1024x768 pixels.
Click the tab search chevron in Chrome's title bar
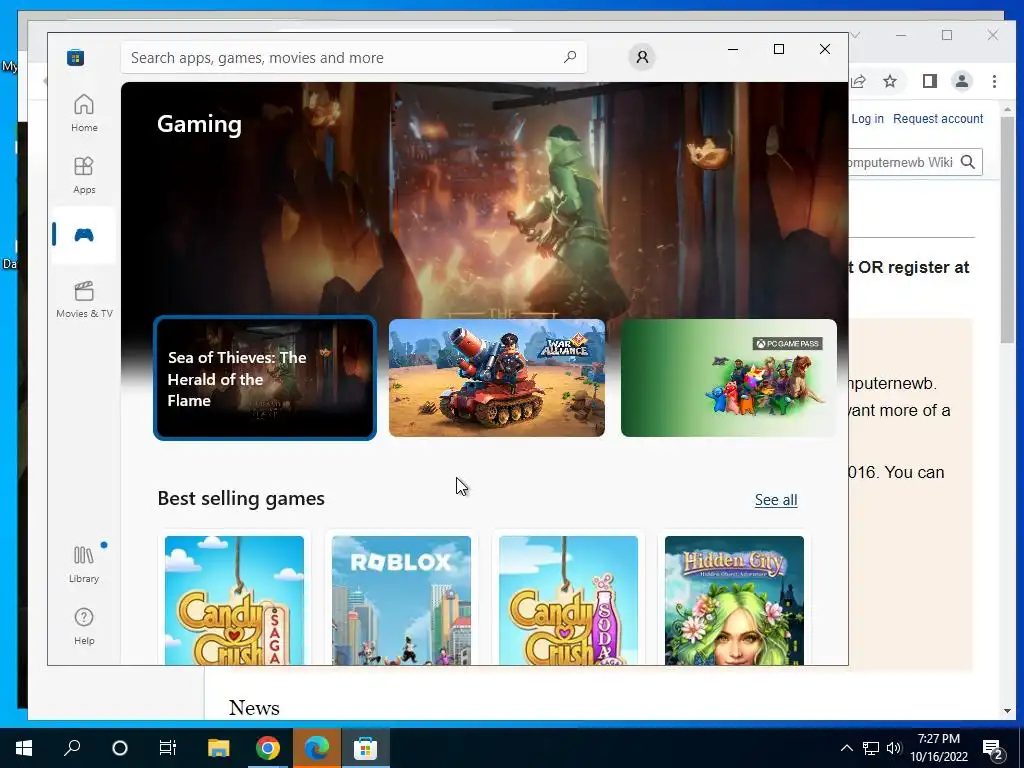(856, 35)
